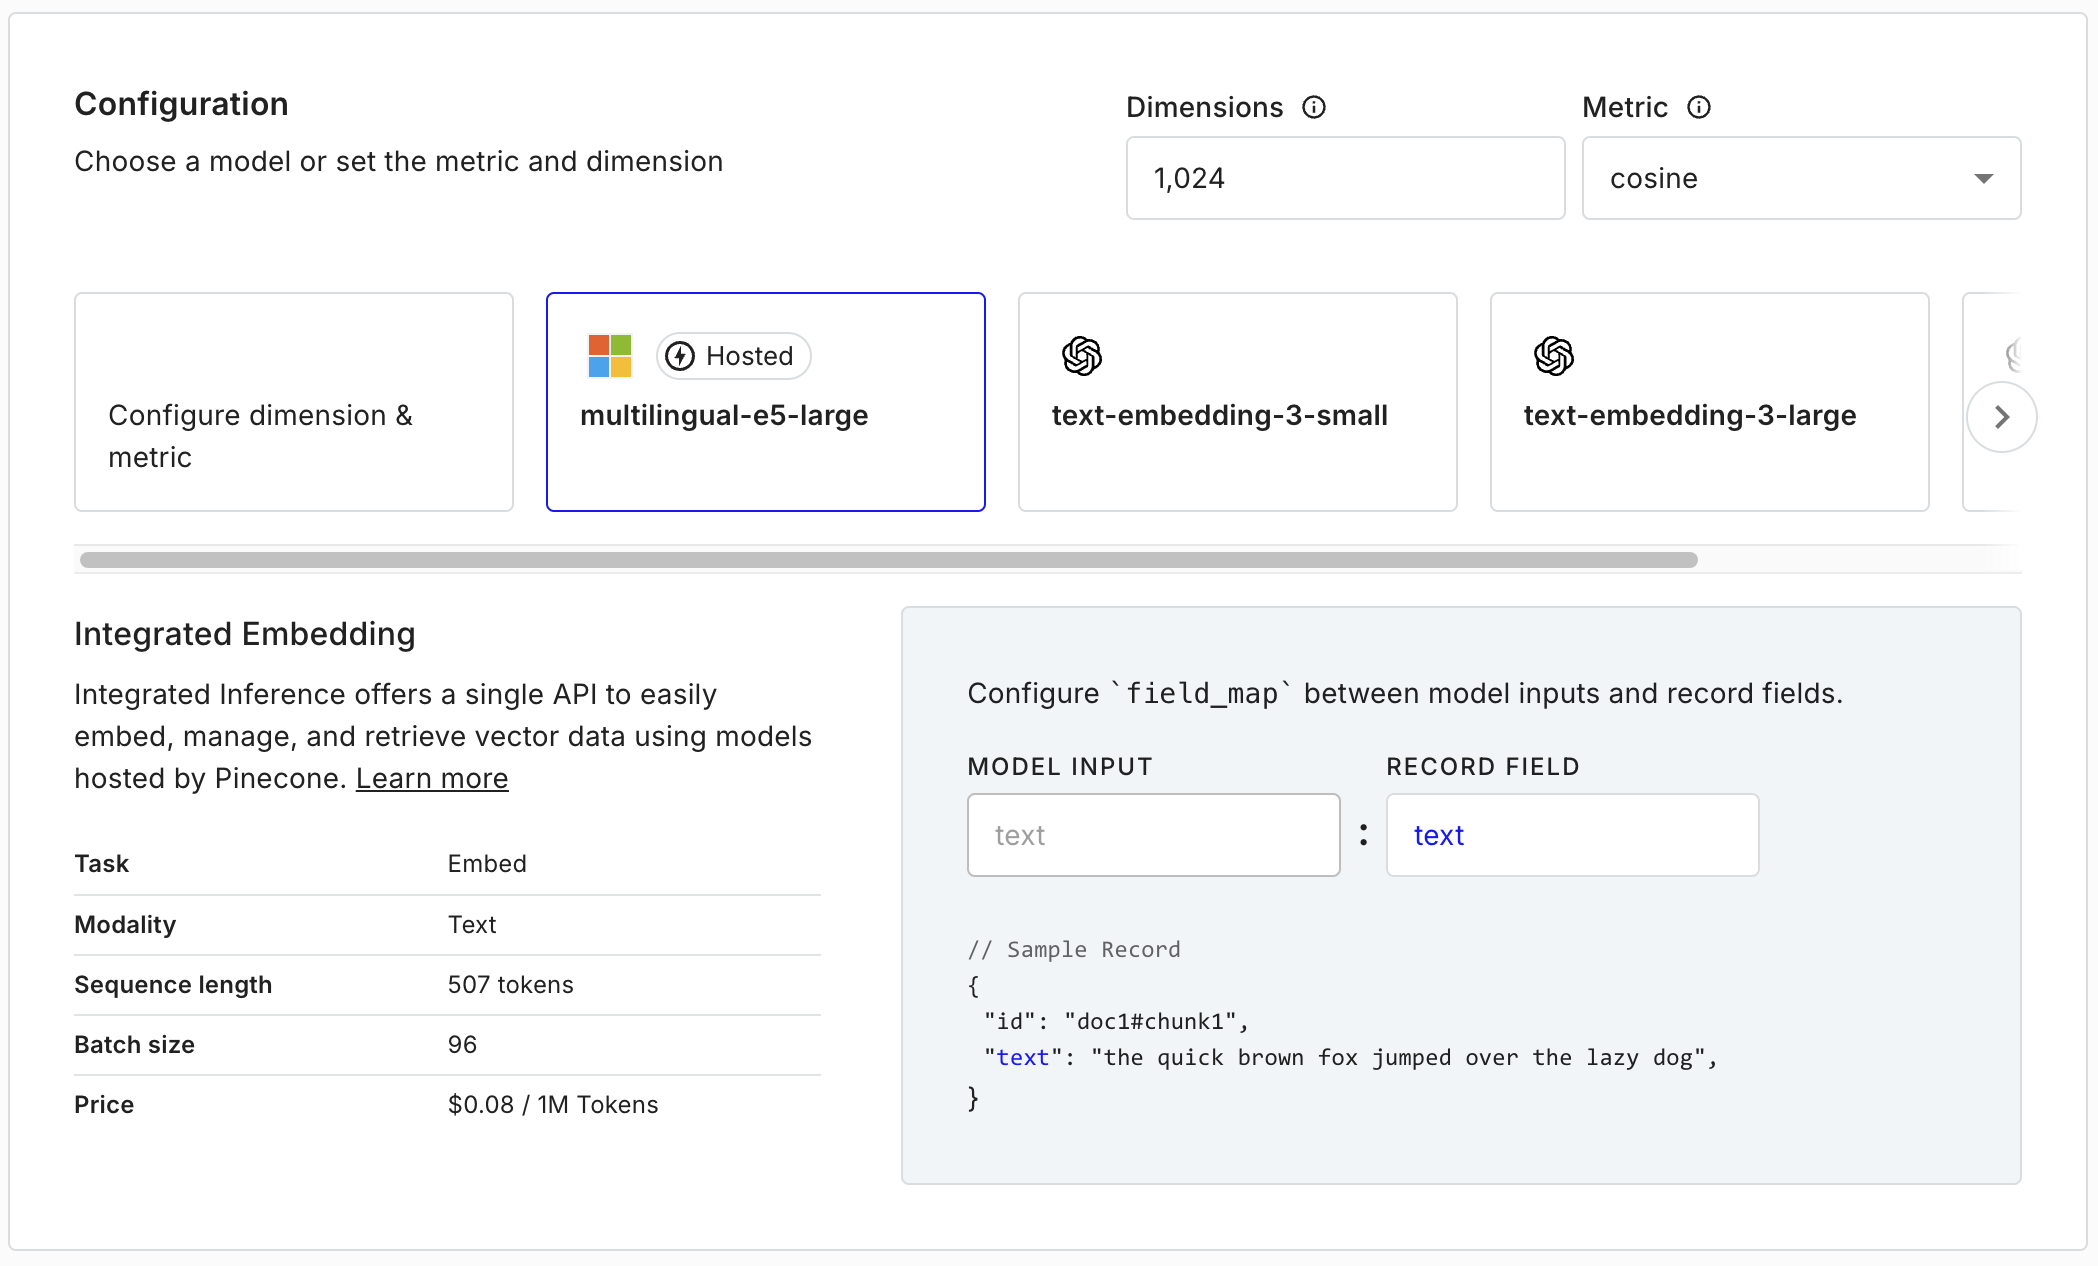Click the dropdown arrow in the Metric field
Image resolution: width=2098 pixels, height=1266 pixels.
pyautogui.click(x=1984, y=178)
